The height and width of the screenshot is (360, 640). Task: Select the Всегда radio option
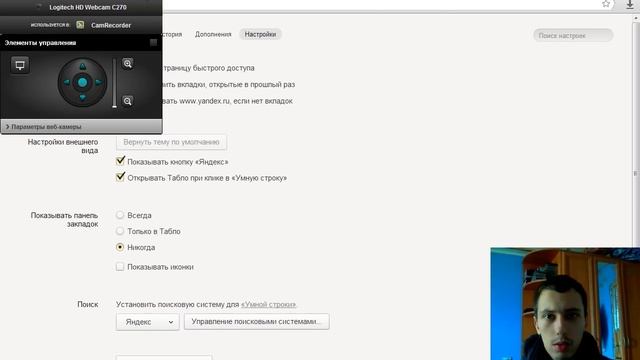click(x=120, y=215)
